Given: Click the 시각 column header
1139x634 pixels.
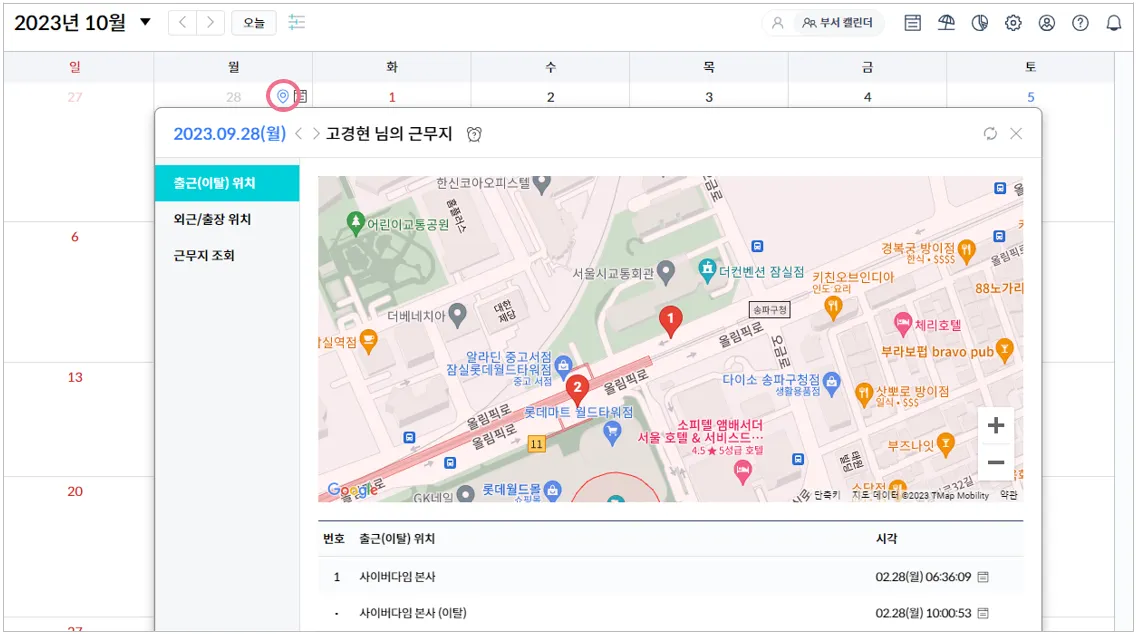Looking at the screenshot, I should 886,538.
